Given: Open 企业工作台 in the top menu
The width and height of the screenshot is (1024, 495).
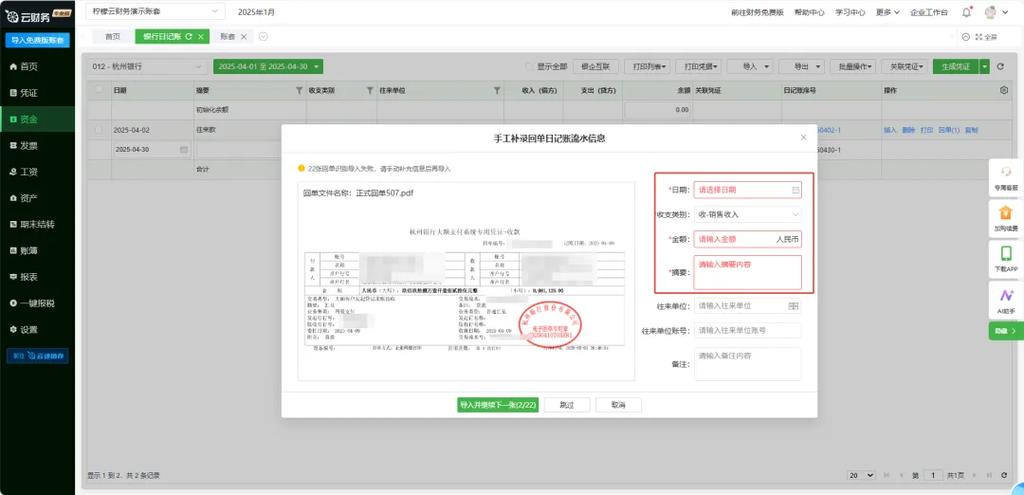Looking at the screenshot, I should (x=929, y=12).
